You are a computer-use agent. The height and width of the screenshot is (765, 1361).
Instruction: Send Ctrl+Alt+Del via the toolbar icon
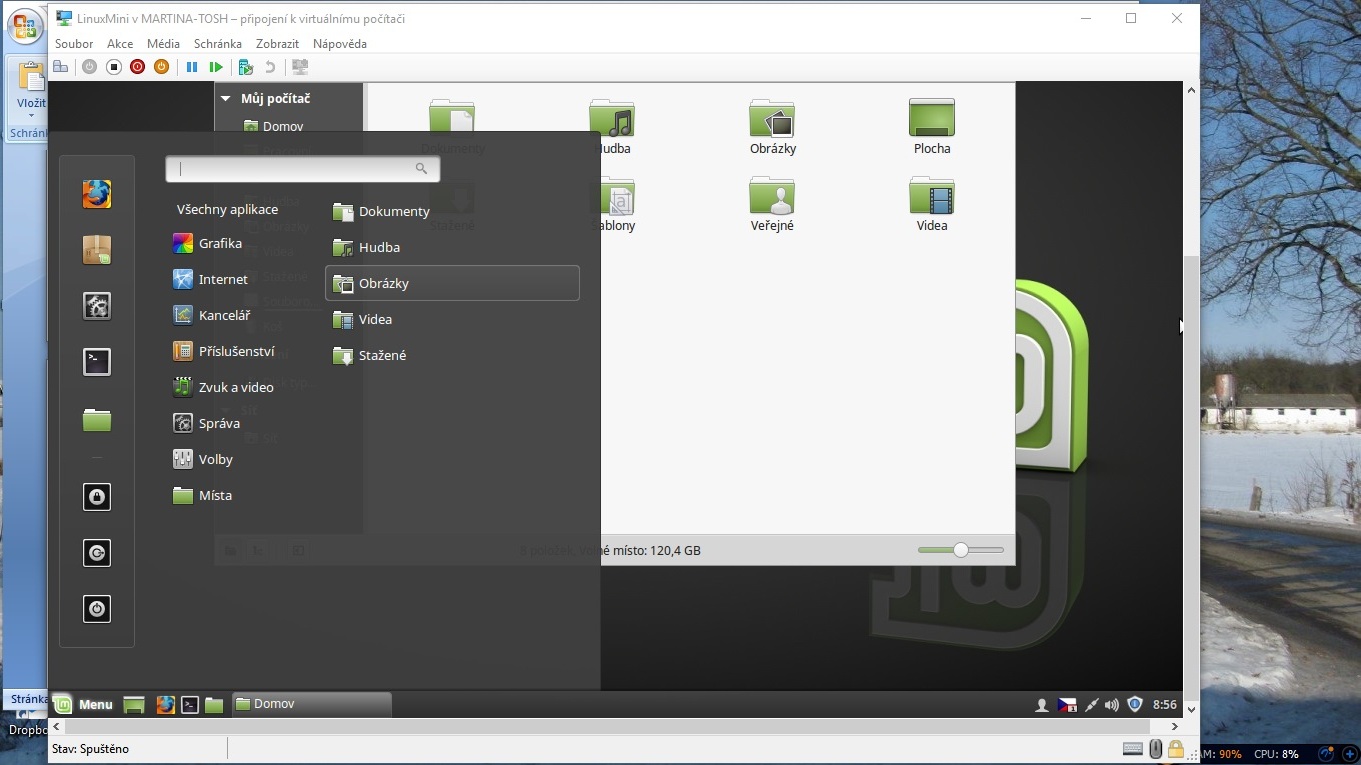pyautogui.click(x=61, y=67)
